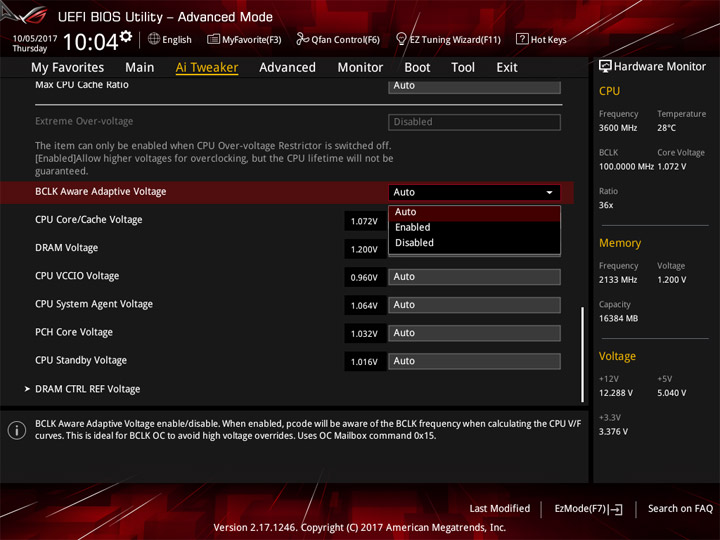The image size is (720, 540).
Task: Select the Max CPU Cache Ratio label
Action: tap(82, 84)
